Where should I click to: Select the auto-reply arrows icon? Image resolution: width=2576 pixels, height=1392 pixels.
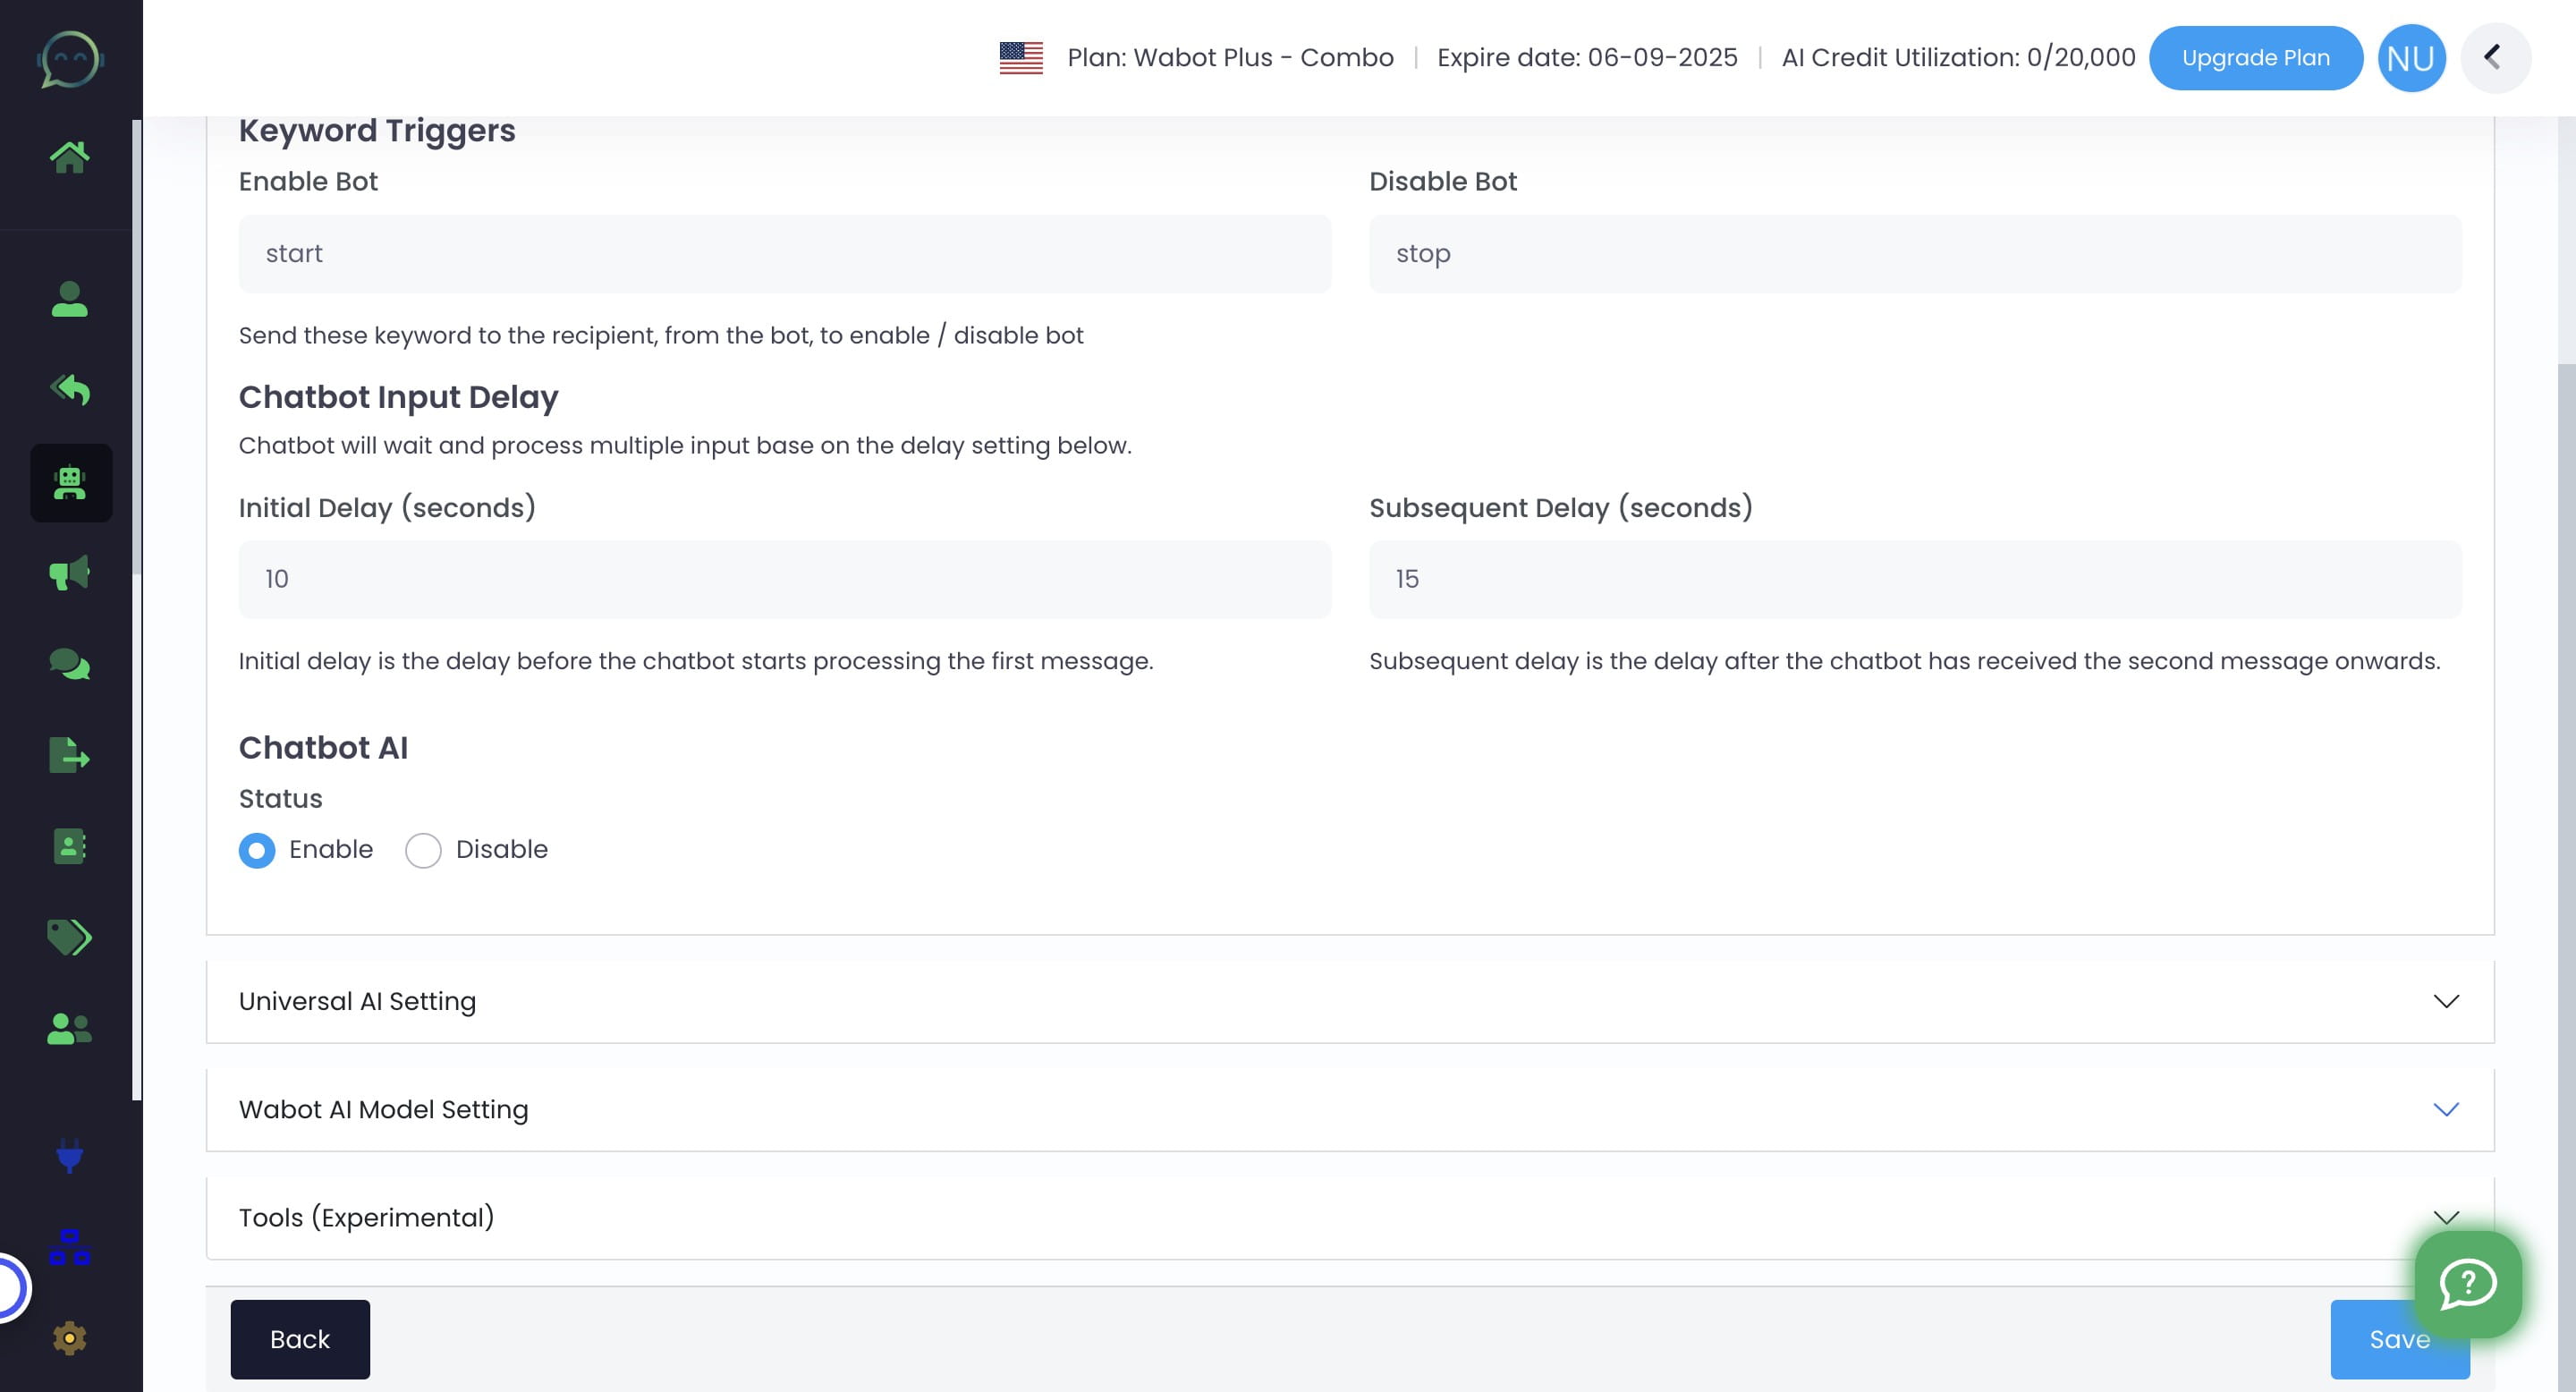tap(72, 390)
